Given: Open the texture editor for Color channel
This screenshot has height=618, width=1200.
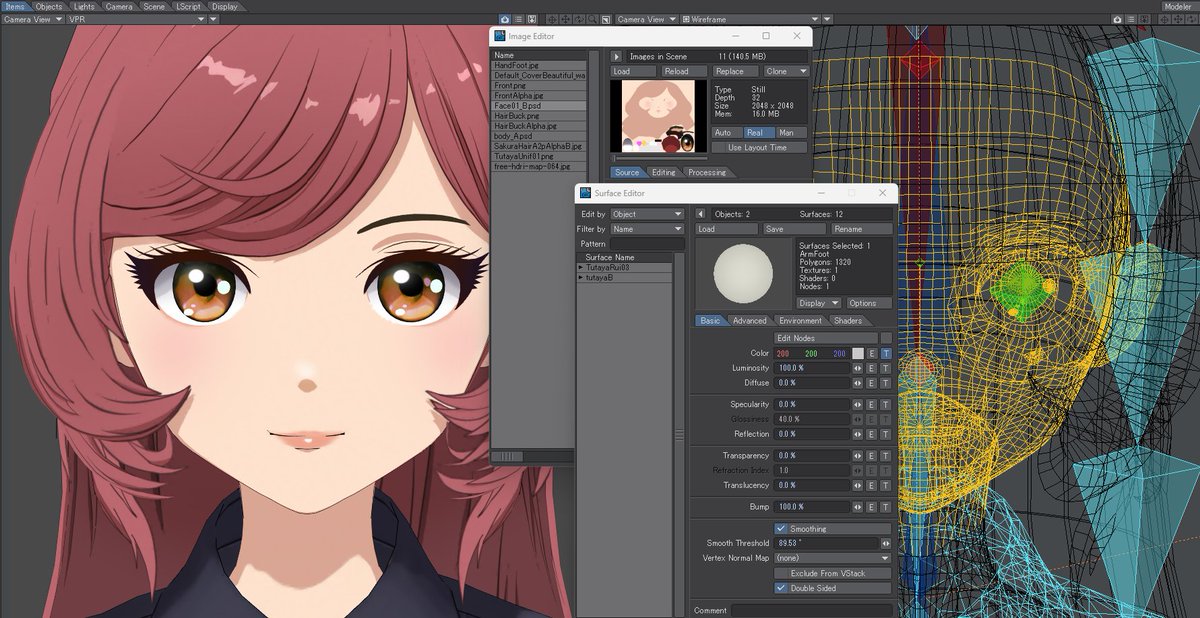Looking at the screenshot, I should coord(886,353).
